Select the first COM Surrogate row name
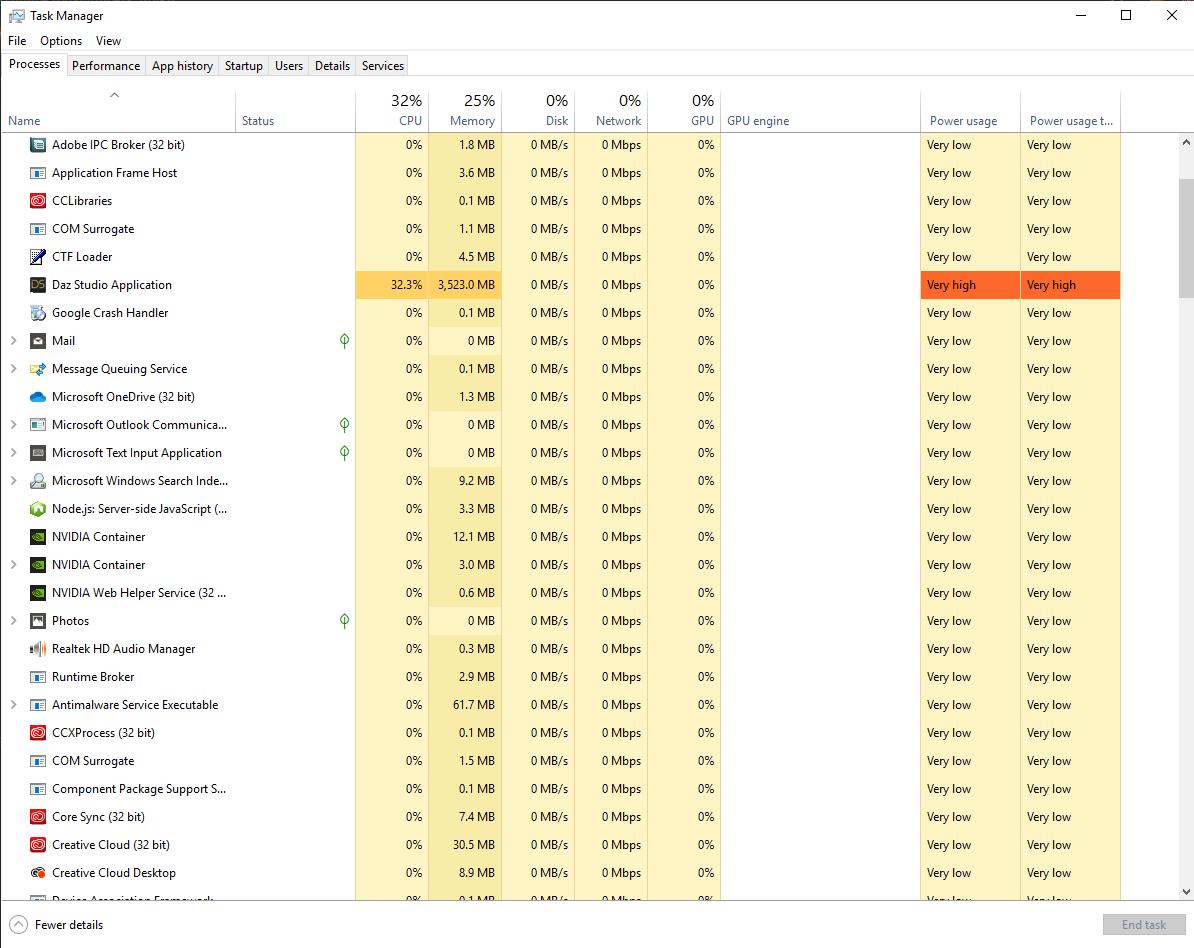Viewport: 1194px width, 948px height. point(93,229)
